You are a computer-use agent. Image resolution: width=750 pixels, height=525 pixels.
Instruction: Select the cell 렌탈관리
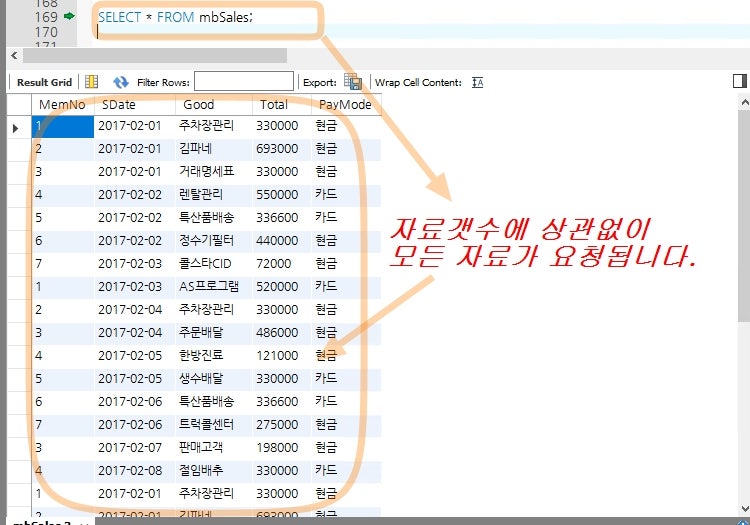[x=213, y=195]
